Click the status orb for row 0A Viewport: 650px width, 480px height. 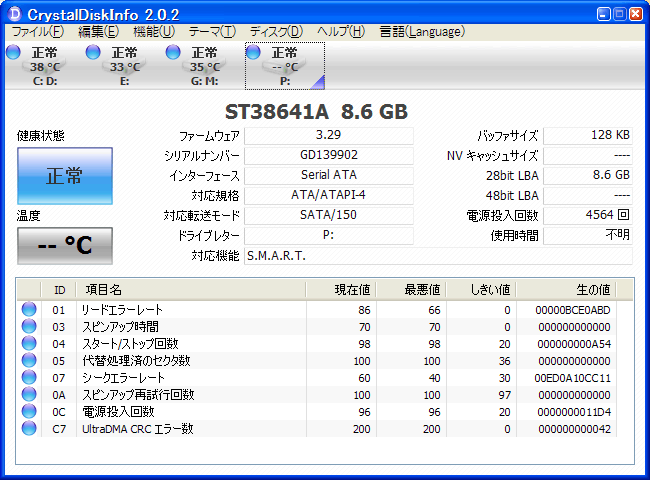click(x=29, y=394)
